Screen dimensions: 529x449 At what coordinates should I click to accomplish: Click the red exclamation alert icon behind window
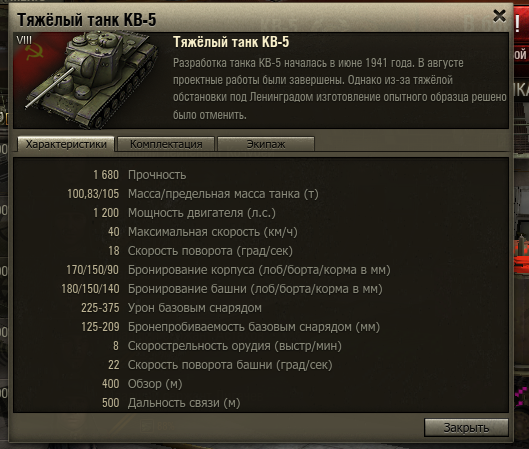click(518, 24)
